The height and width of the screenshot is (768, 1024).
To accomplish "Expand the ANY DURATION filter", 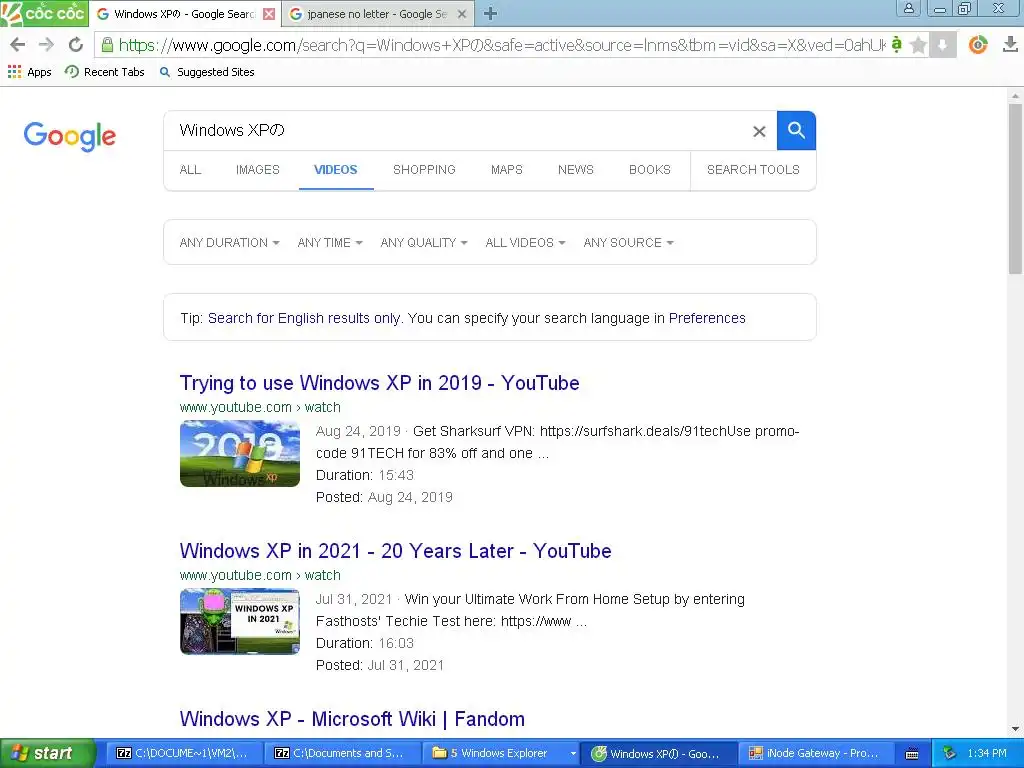I will pyautogui.click(x=229, y=243).
